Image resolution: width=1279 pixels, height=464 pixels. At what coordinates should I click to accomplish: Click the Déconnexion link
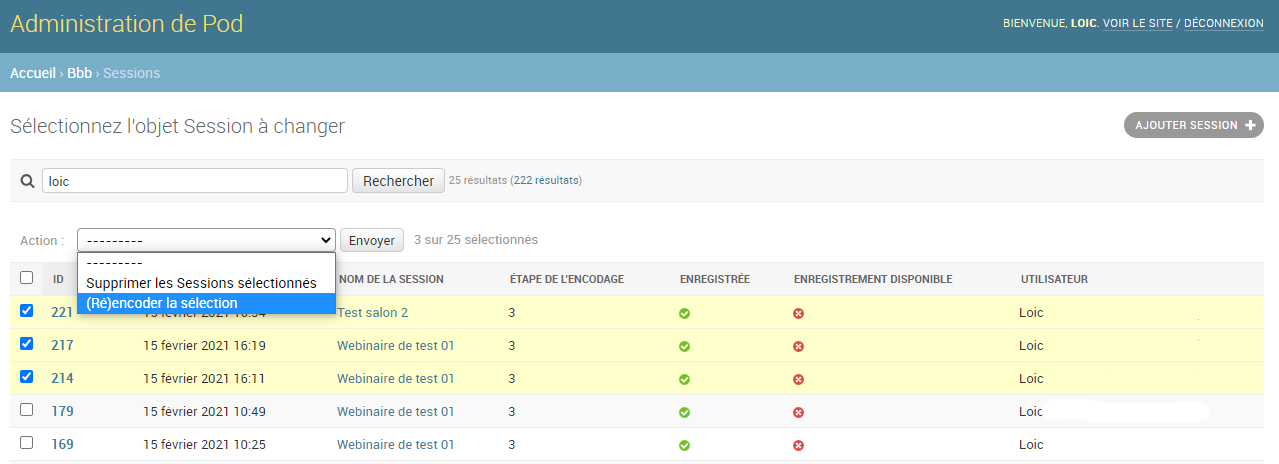1223,23
